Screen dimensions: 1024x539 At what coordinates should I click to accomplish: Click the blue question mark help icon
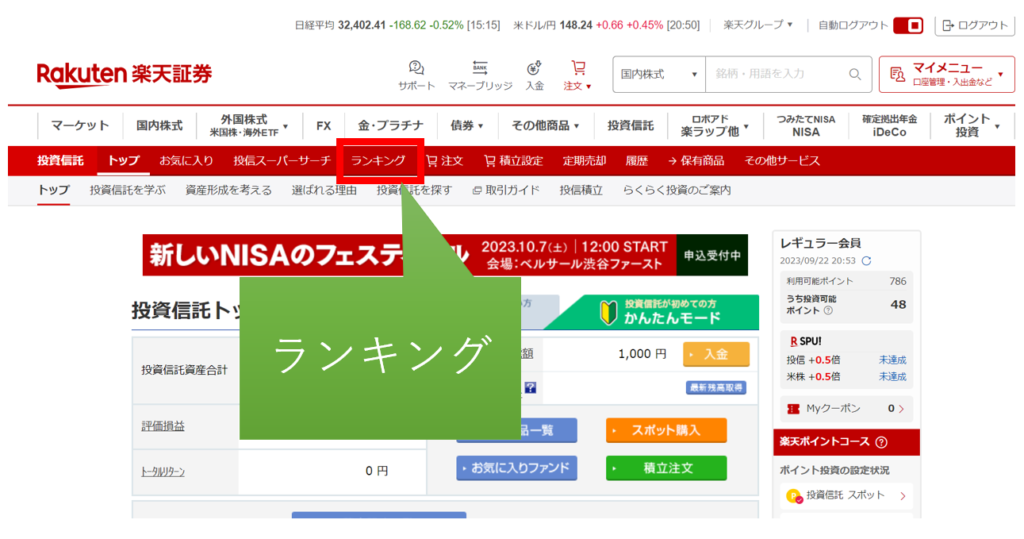click(x=530, y=387)
